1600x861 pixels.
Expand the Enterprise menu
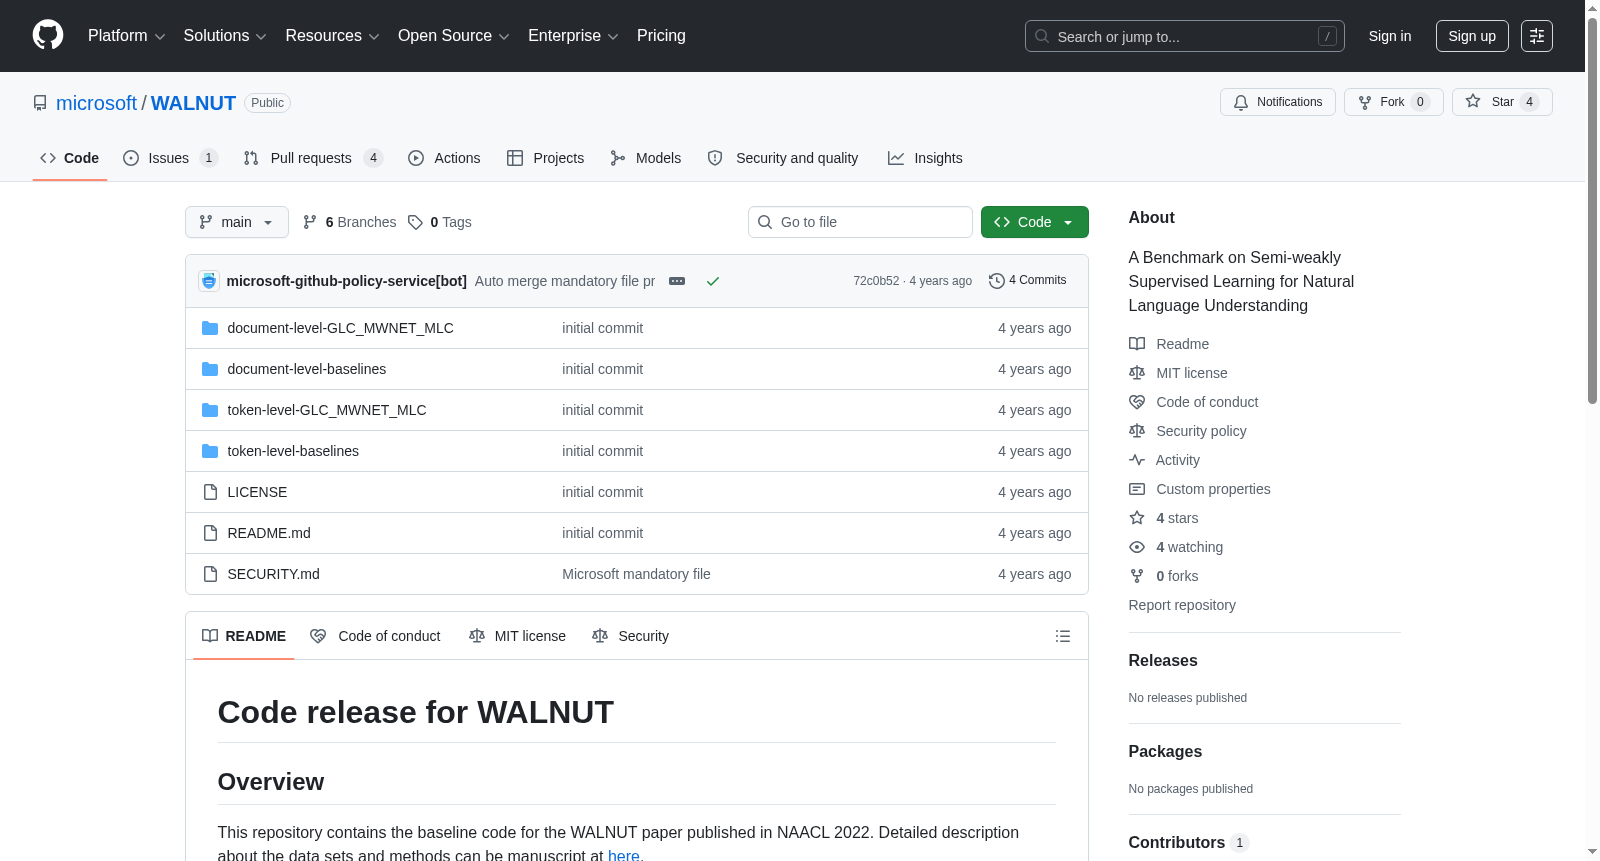pos(573,36)
